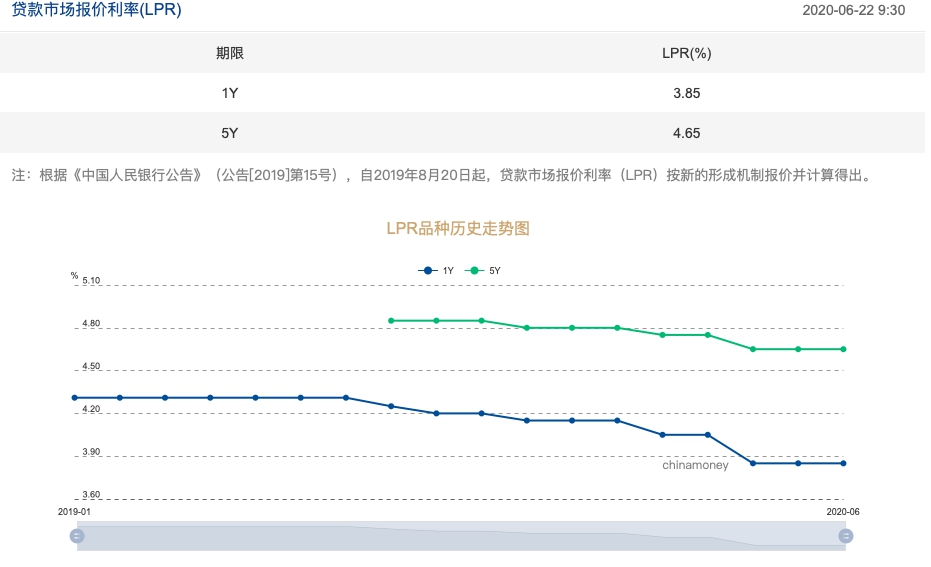Click the 3.60 y-axis label
Screen dimensions: 931x567
click(91, 495)
